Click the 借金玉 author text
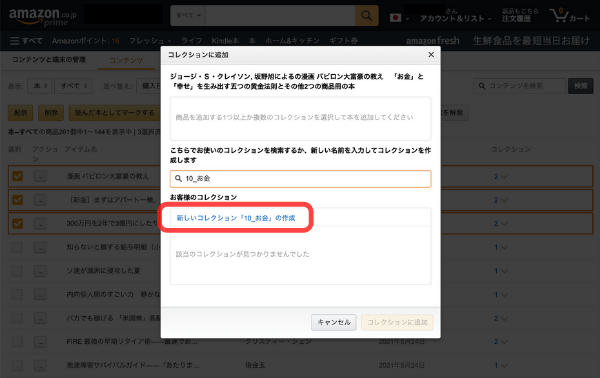Image resolution: width=600 pixels, height=378 pixels. 255,365
